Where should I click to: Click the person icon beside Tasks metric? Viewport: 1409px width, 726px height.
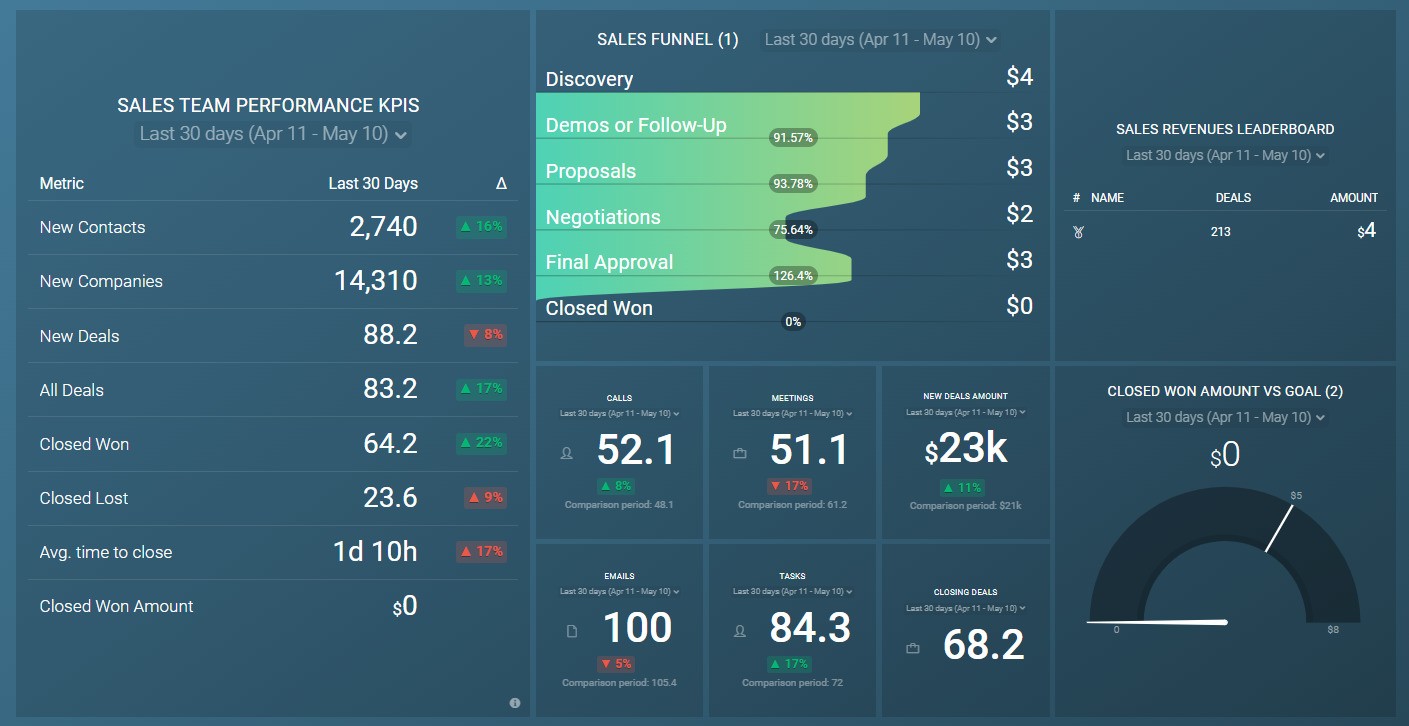pos(739,631)
